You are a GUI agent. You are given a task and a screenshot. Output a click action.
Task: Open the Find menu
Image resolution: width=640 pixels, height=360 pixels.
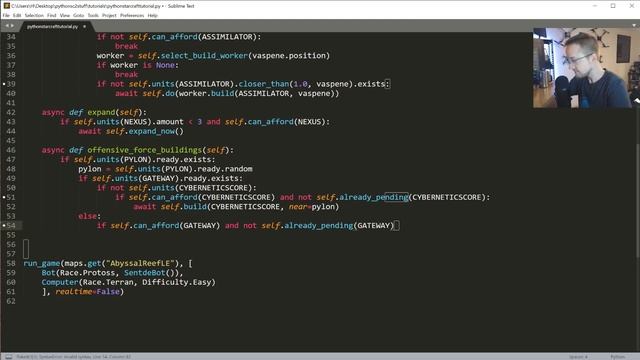coord(51,16)
